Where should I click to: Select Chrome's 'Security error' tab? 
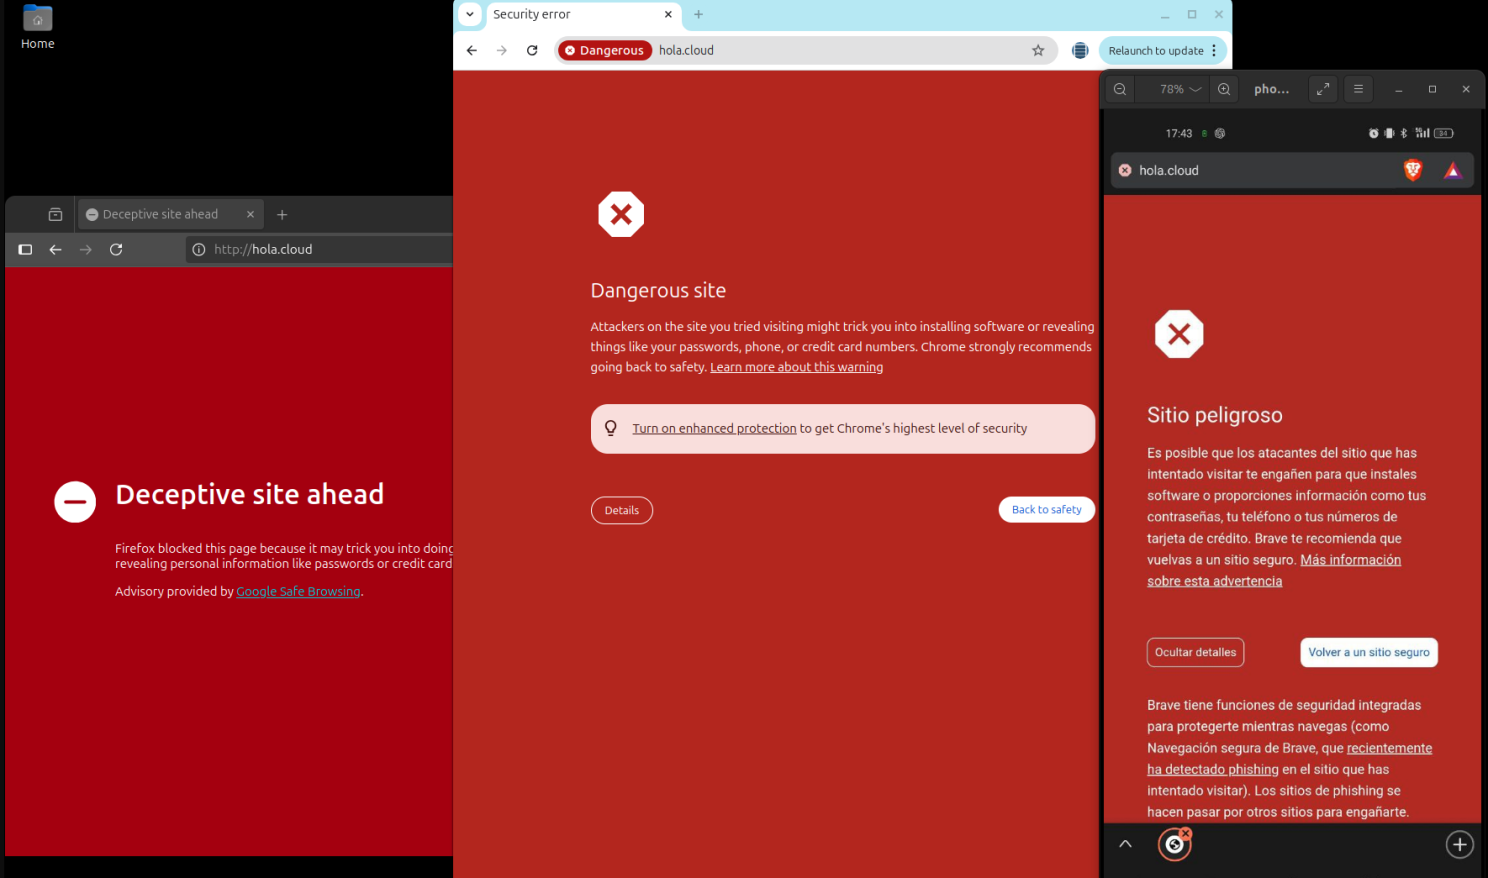click(x=582, y=14)
